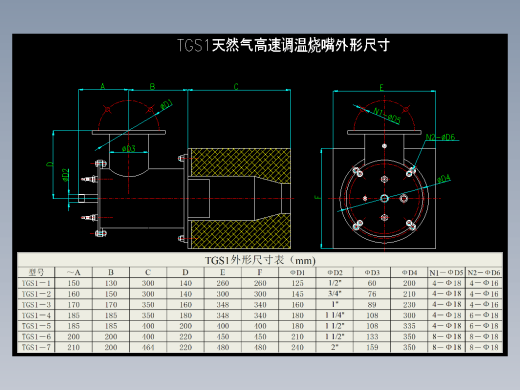
Task: Click the 76 ΦD3 value for TGS1-2
Action: [372, 294]
